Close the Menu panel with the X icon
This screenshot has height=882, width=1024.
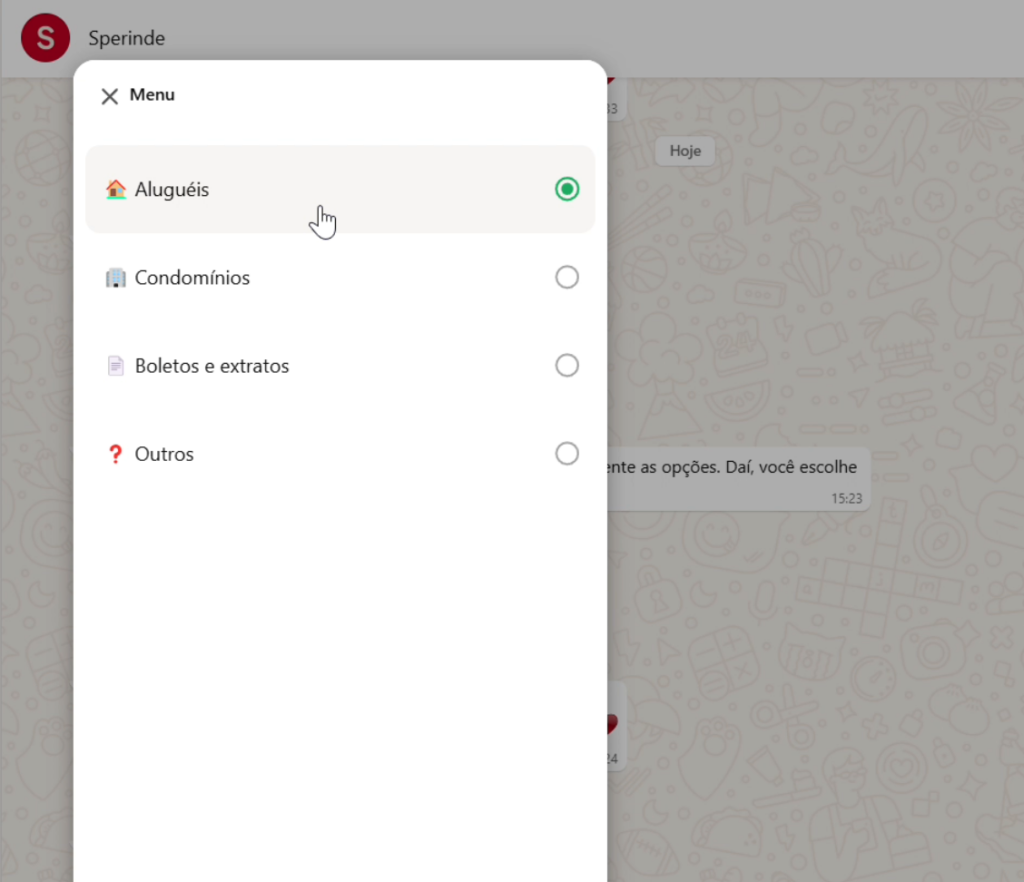[x=110, y=96]
